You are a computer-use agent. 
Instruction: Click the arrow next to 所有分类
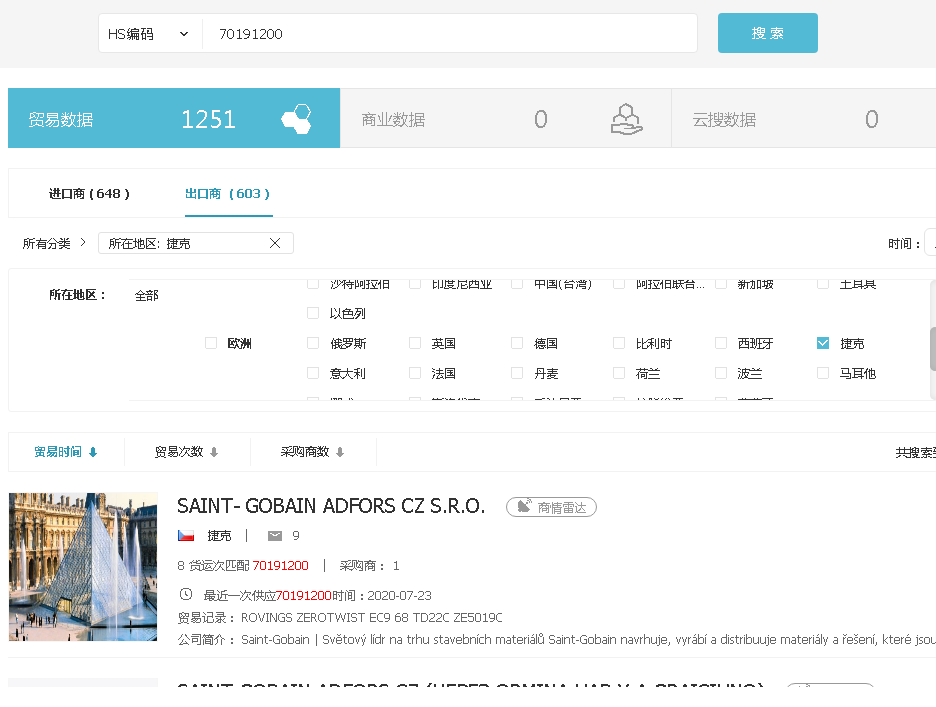tap(83, 242)
